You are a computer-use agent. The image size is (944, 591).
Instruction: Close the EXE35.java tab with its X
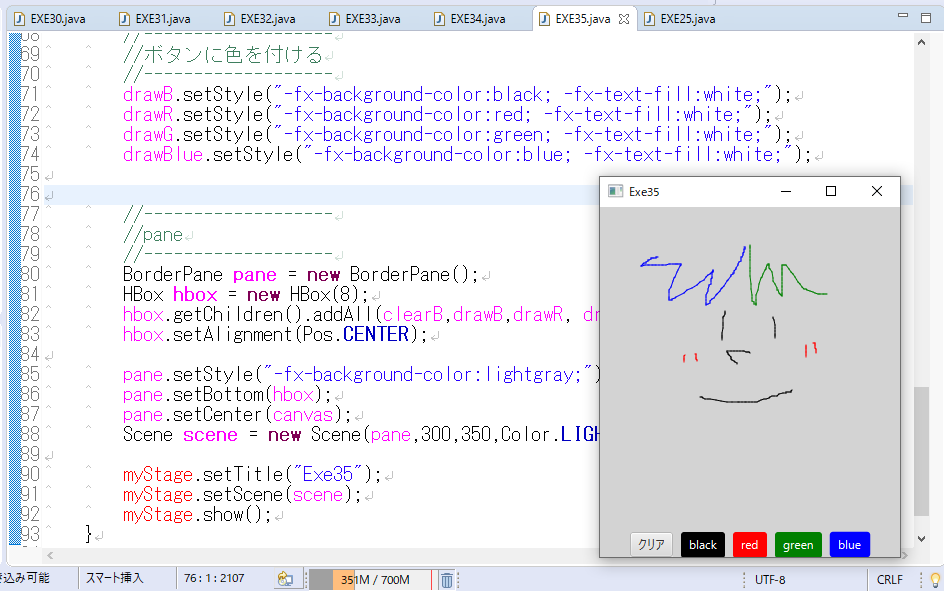point(624,19)
